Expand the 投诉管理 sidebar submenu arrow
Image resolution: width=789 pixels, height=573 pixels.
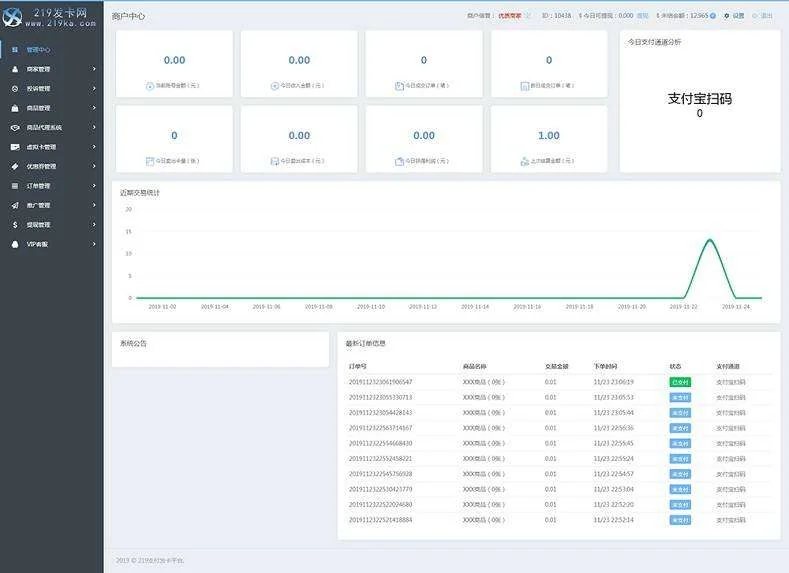coord(94,88)
